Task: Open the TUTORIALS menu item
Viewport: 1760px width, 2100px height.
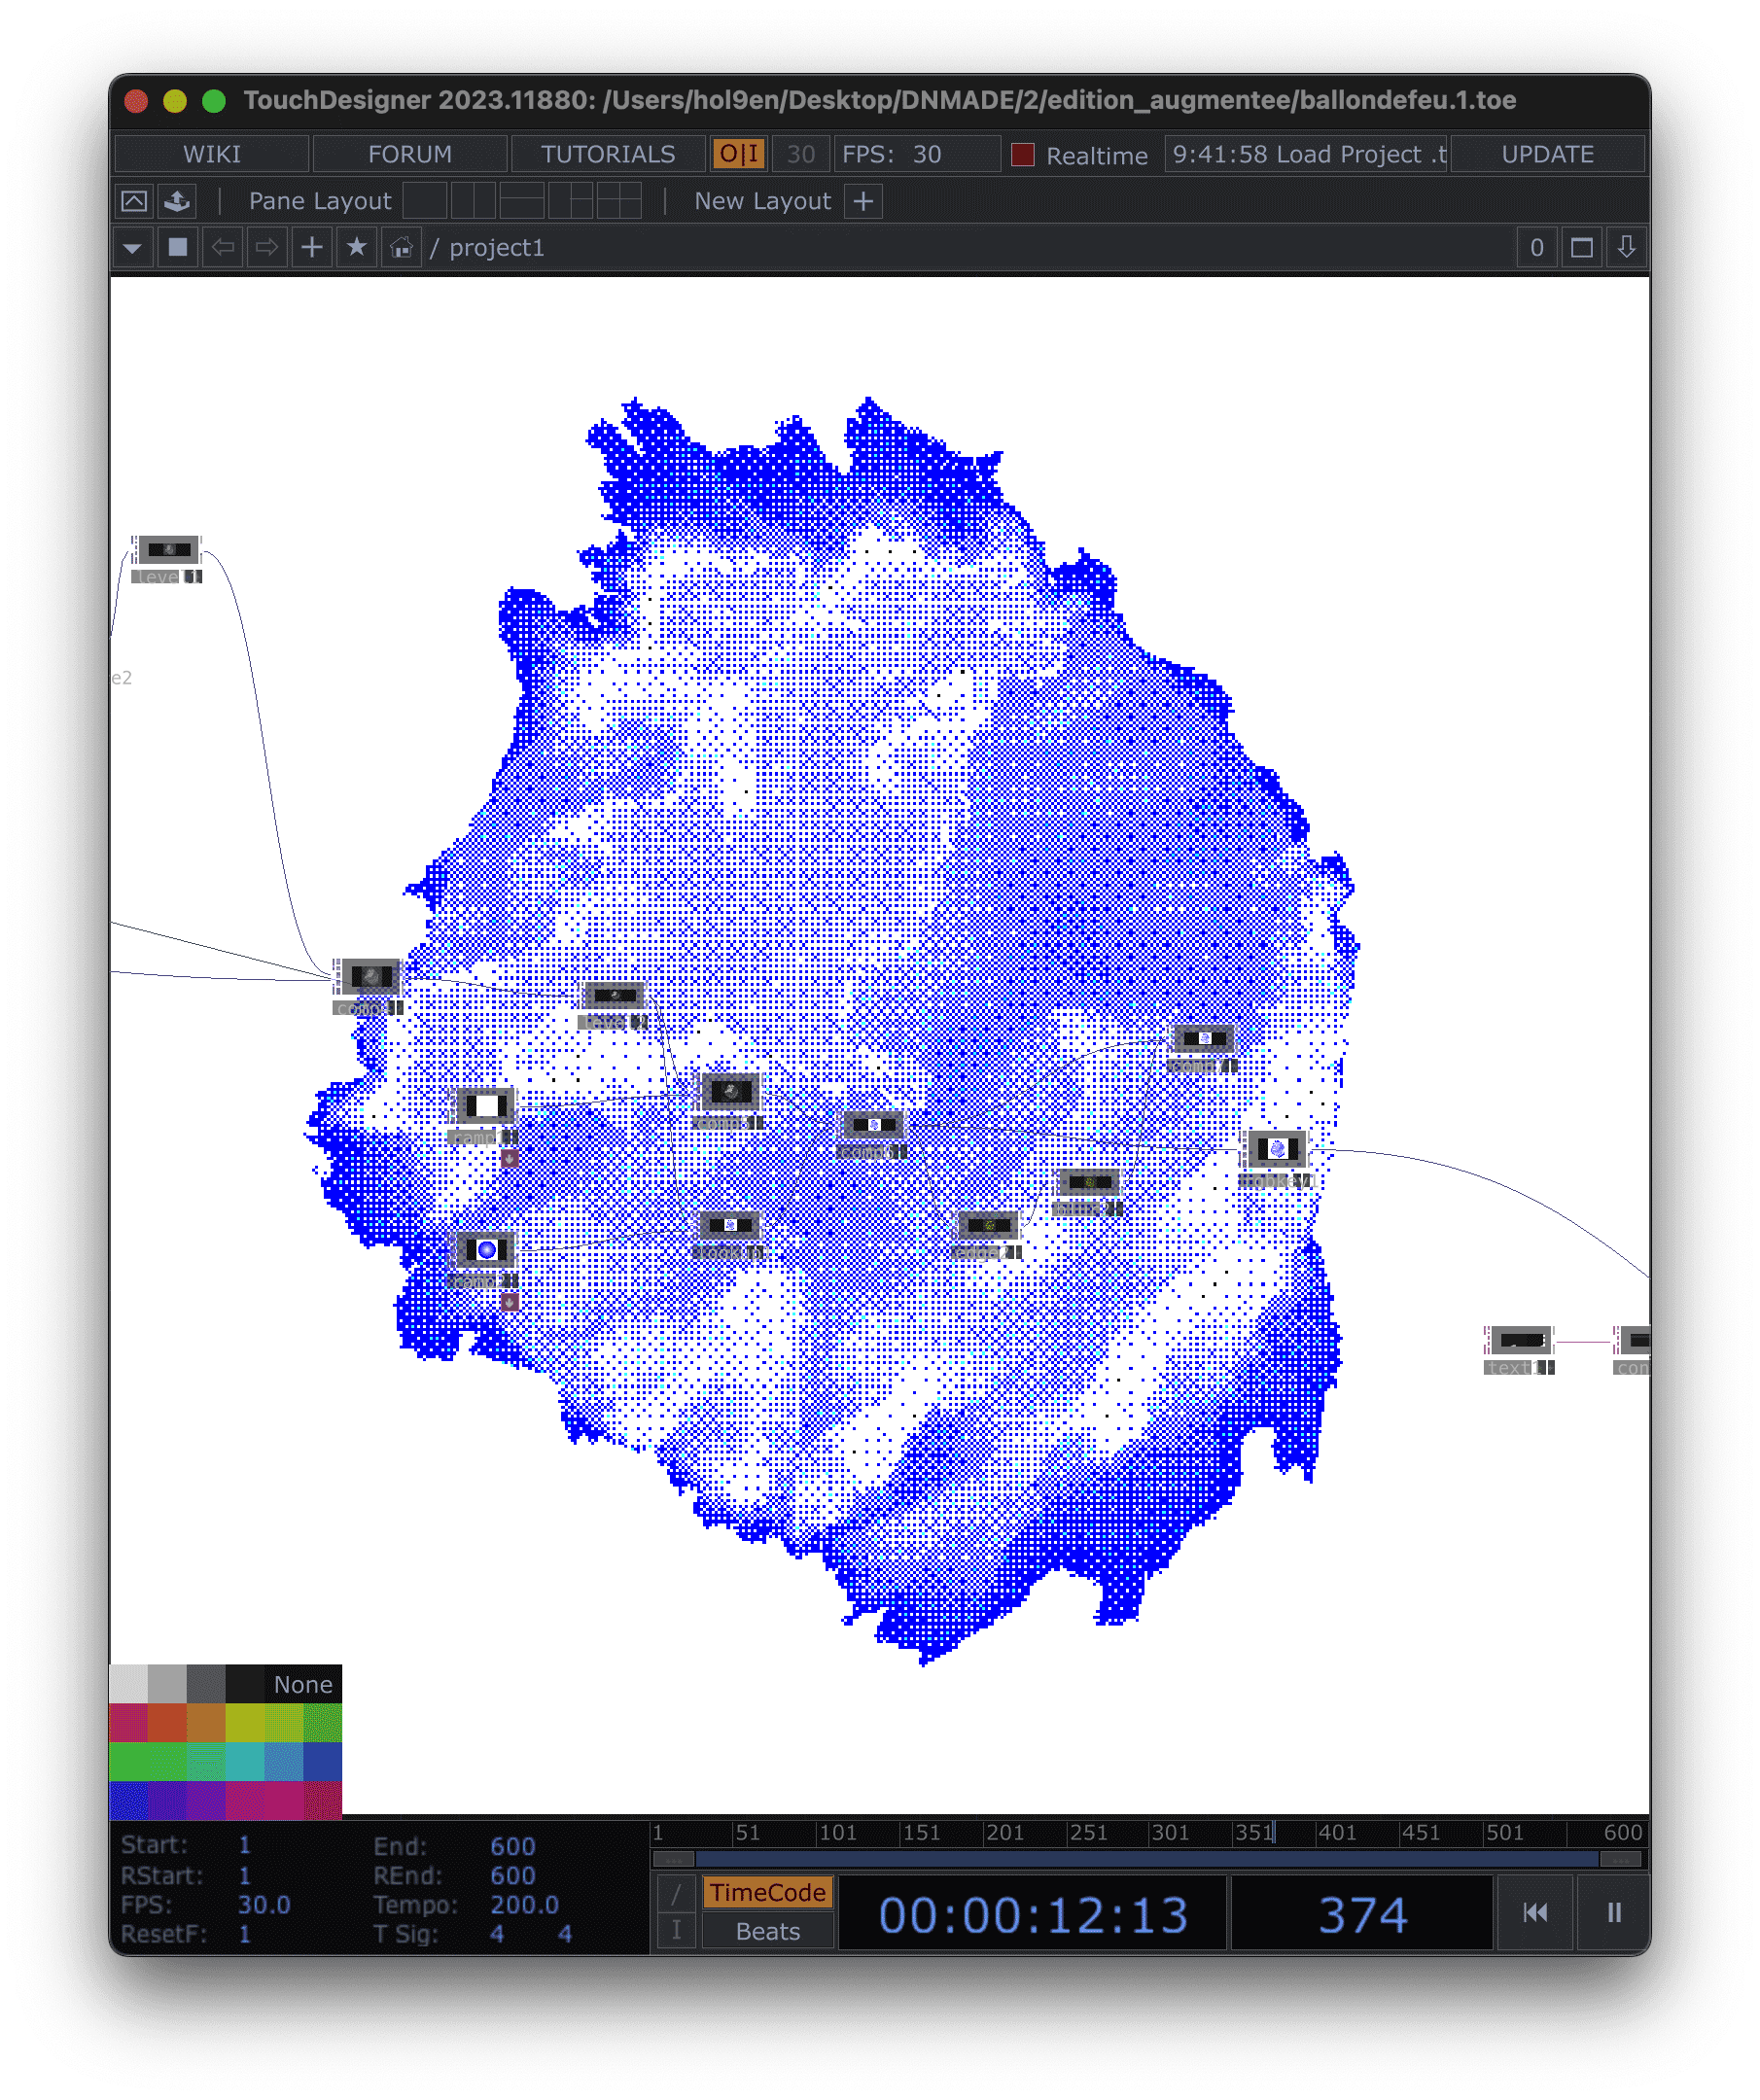Action: click(608, 154)
